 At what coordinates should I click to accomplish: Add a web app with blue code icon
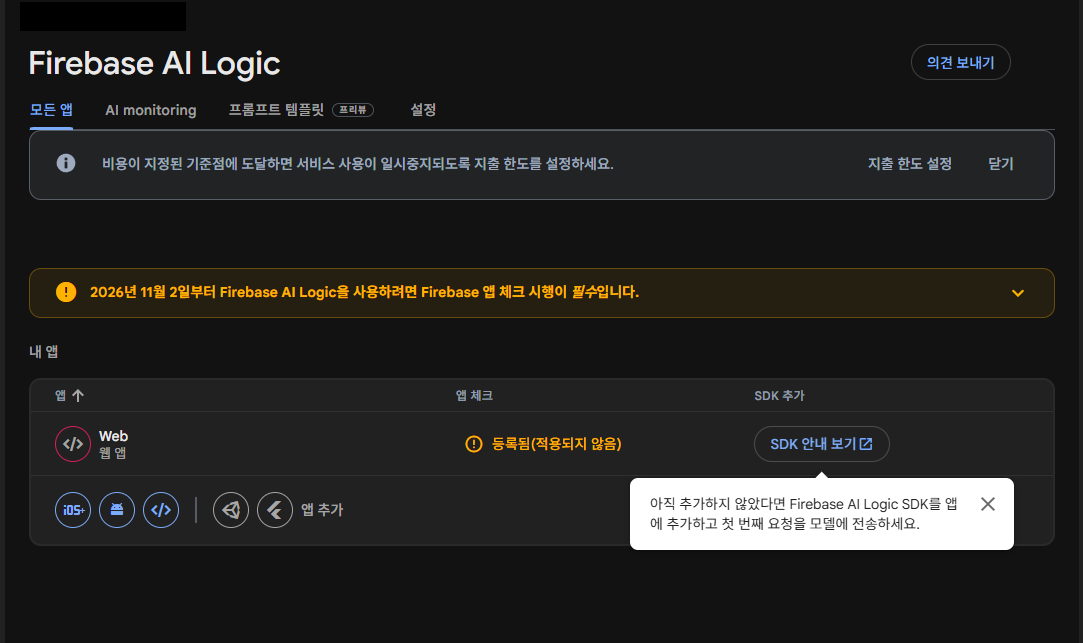(161, 510)
